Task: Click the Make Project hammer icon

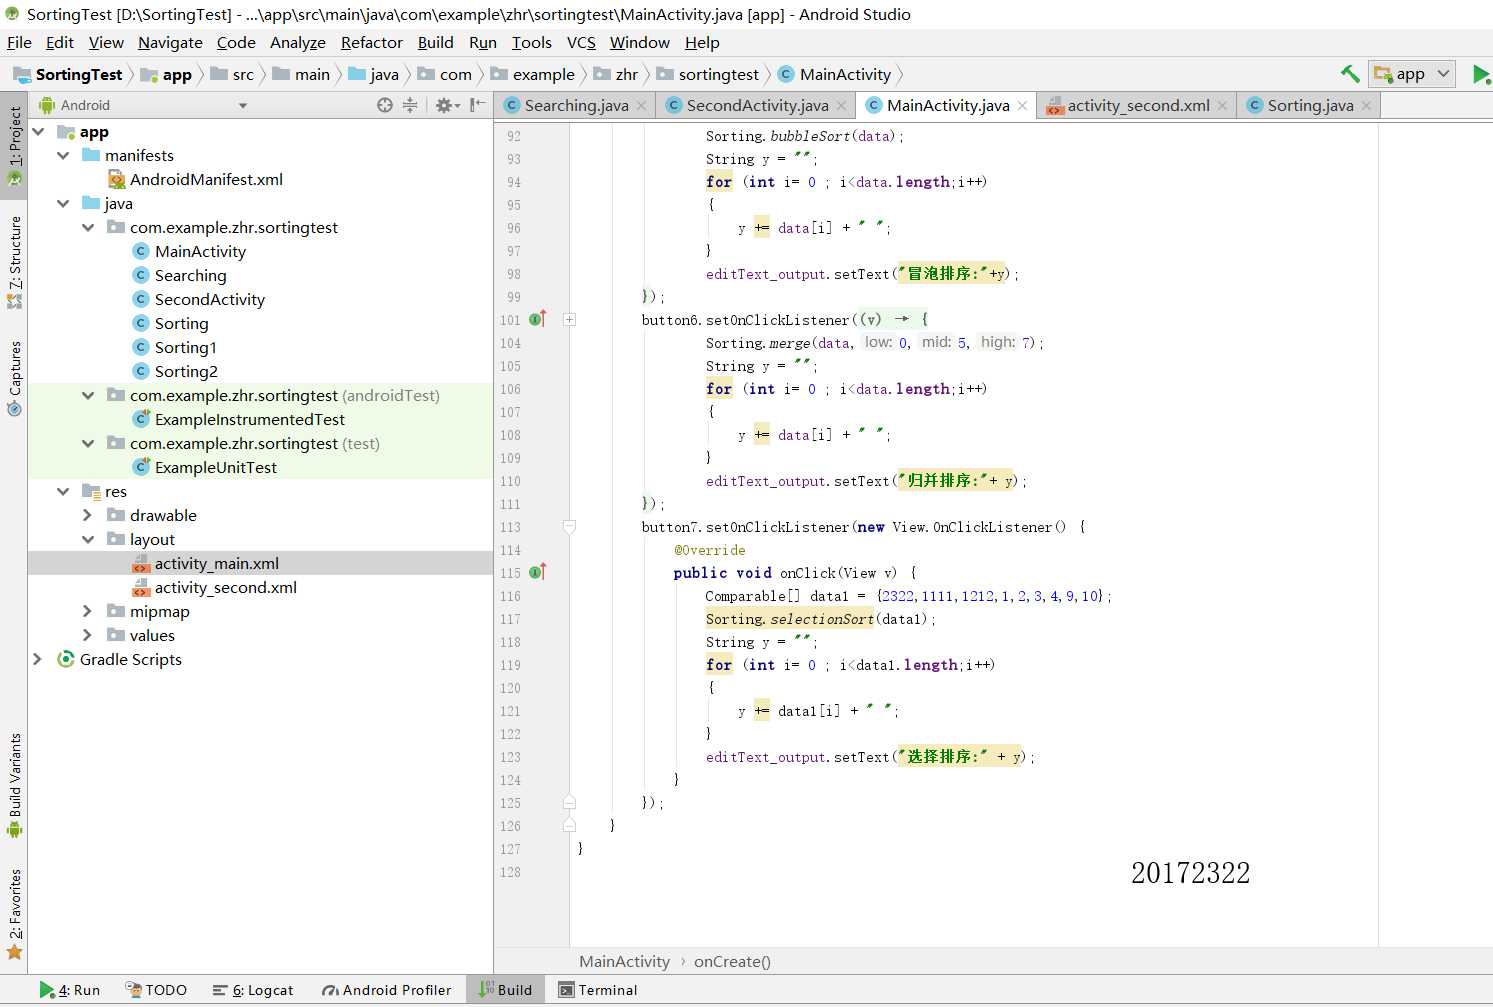Action: point(1350,74)
